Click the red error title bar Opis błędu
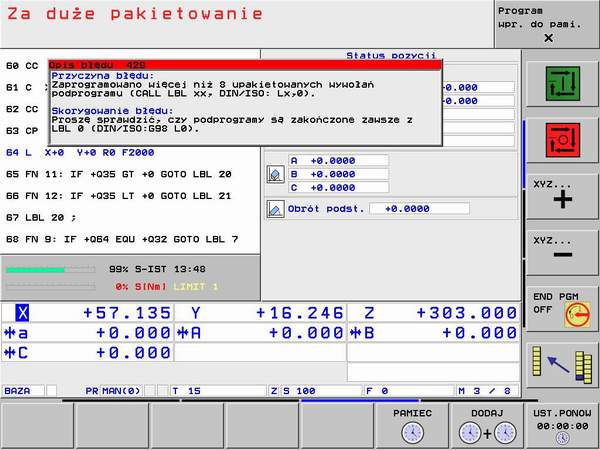Viewport: 600px width, 450px height. (245, 65)
